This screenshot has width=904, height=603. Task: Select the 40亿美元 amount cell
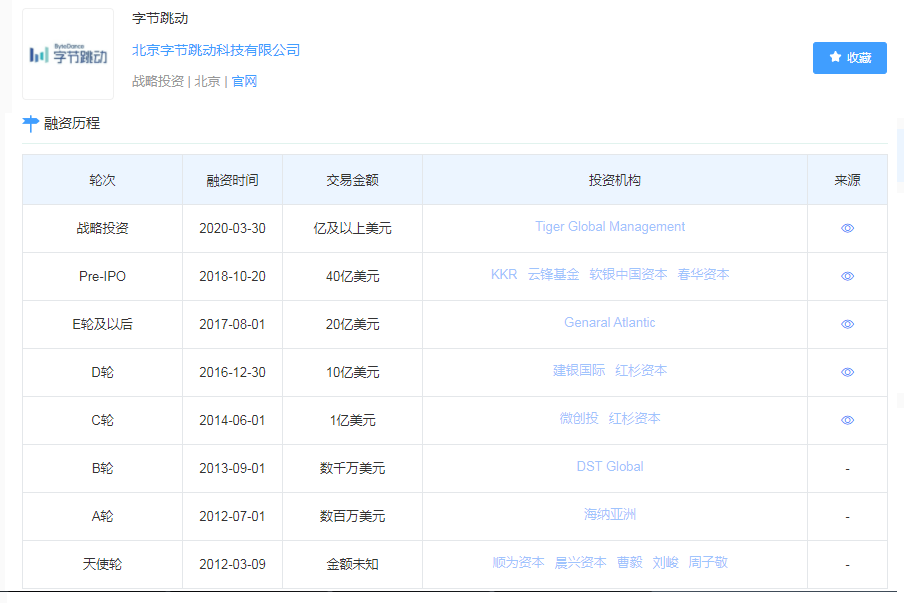pos(352,276)
